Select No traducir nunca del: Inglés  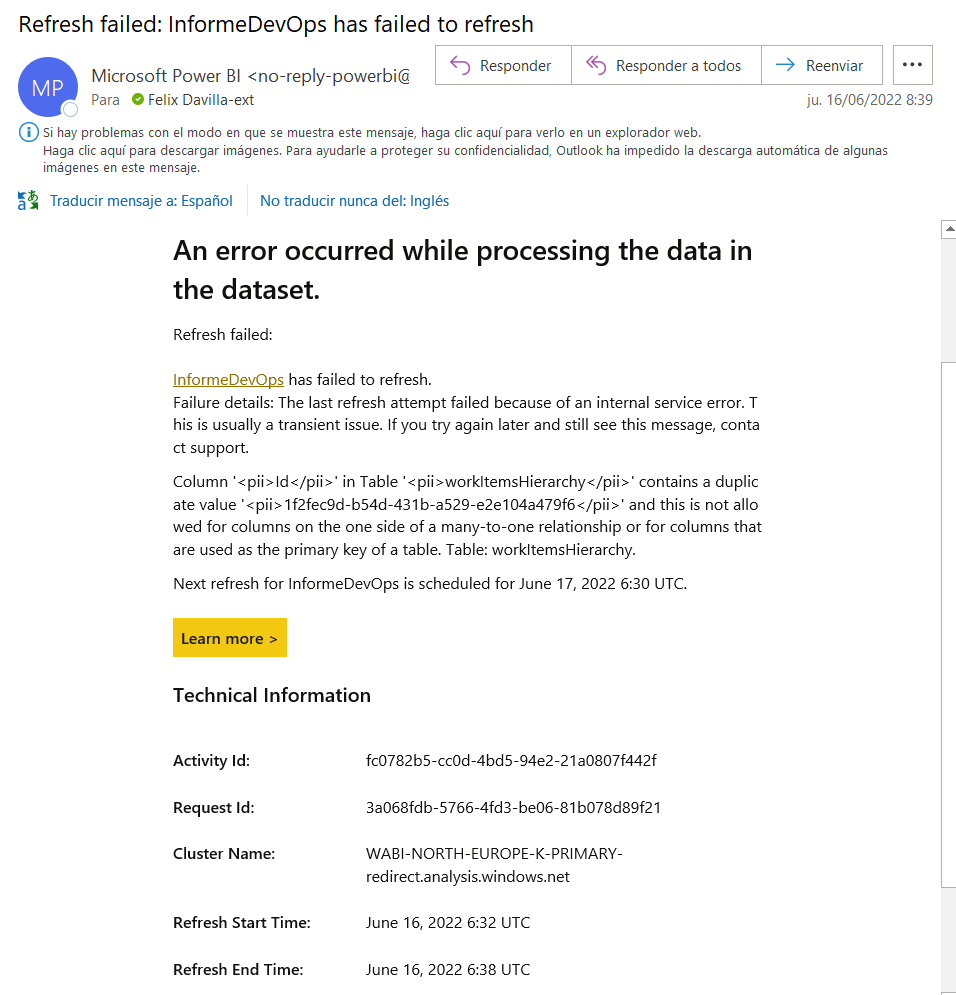354,201
